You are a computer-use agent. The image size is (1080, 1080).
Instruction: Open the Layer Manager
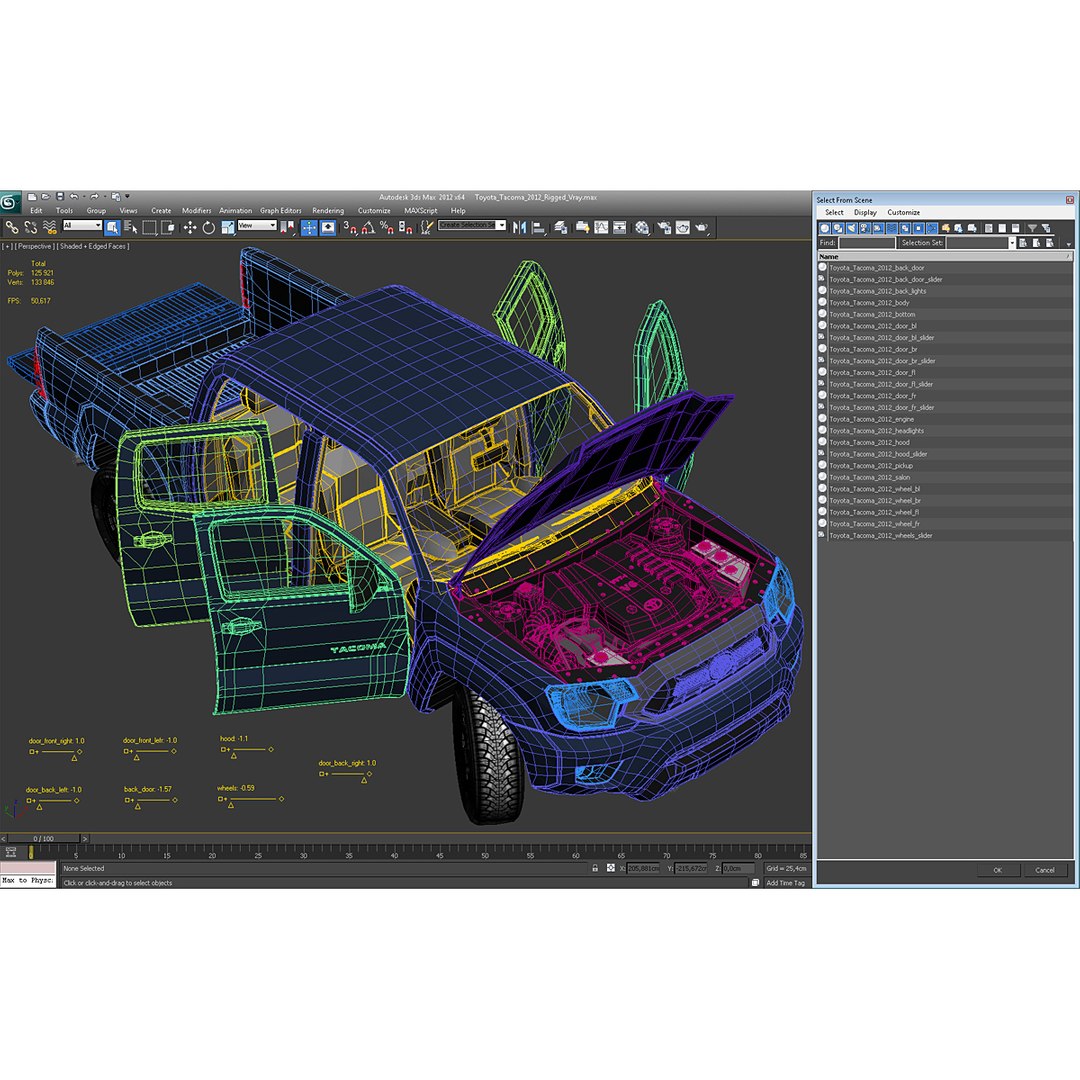(560, 227)
